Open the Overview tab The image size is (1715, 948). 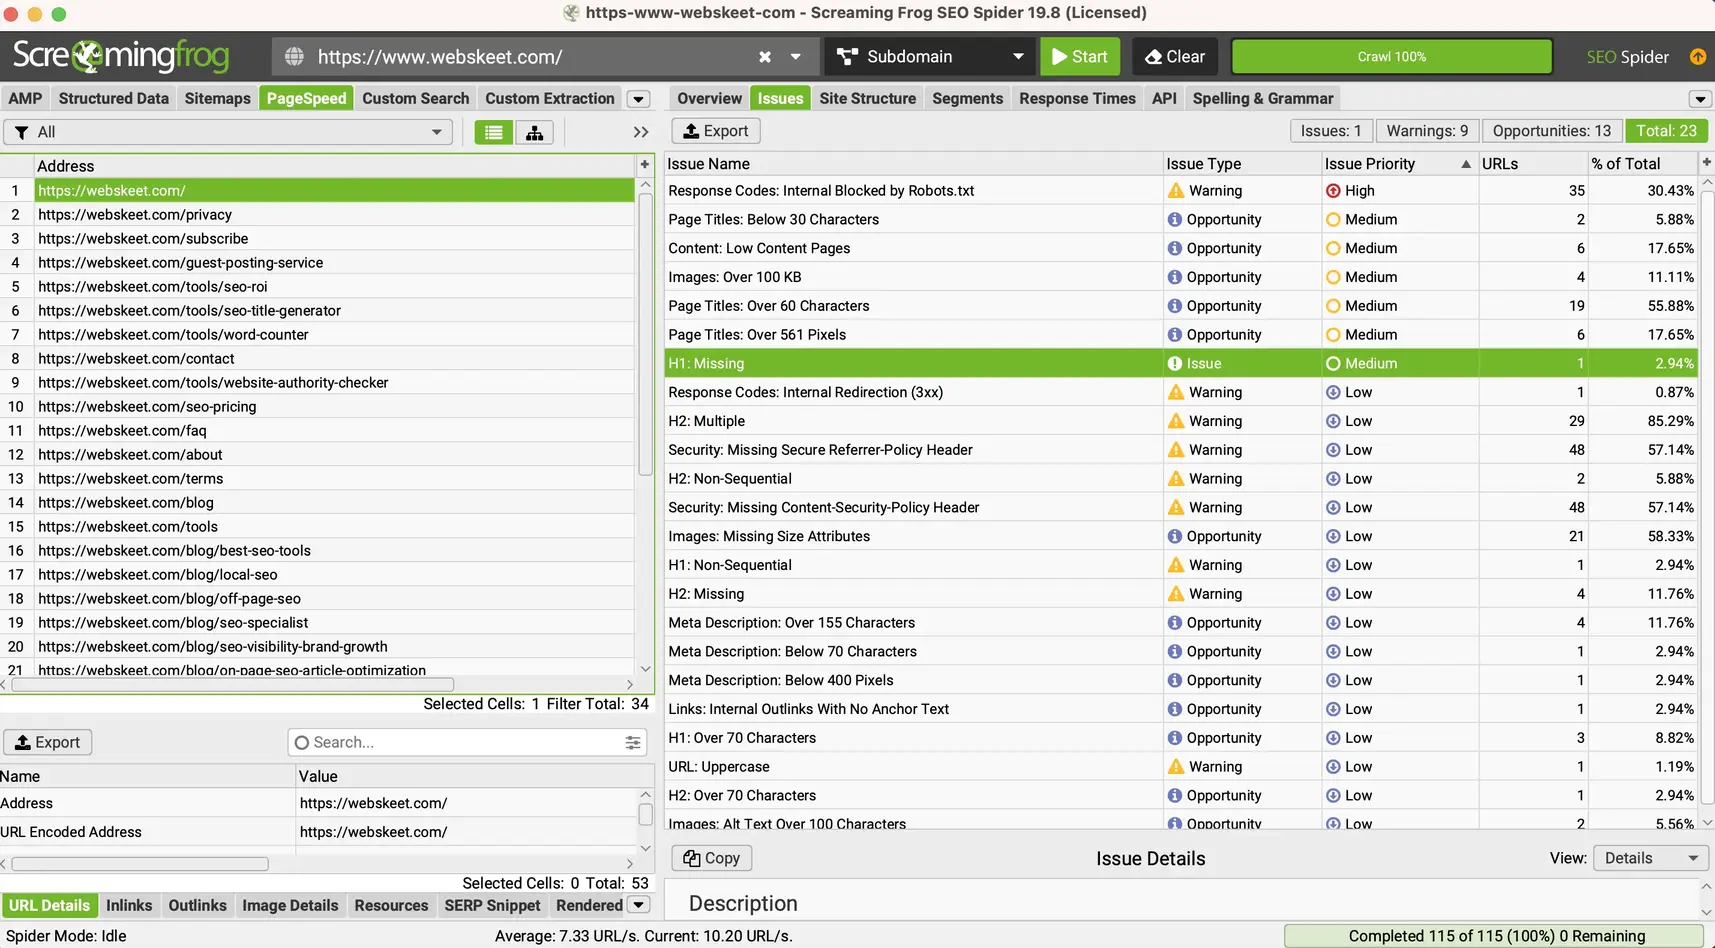click(709, 98)
